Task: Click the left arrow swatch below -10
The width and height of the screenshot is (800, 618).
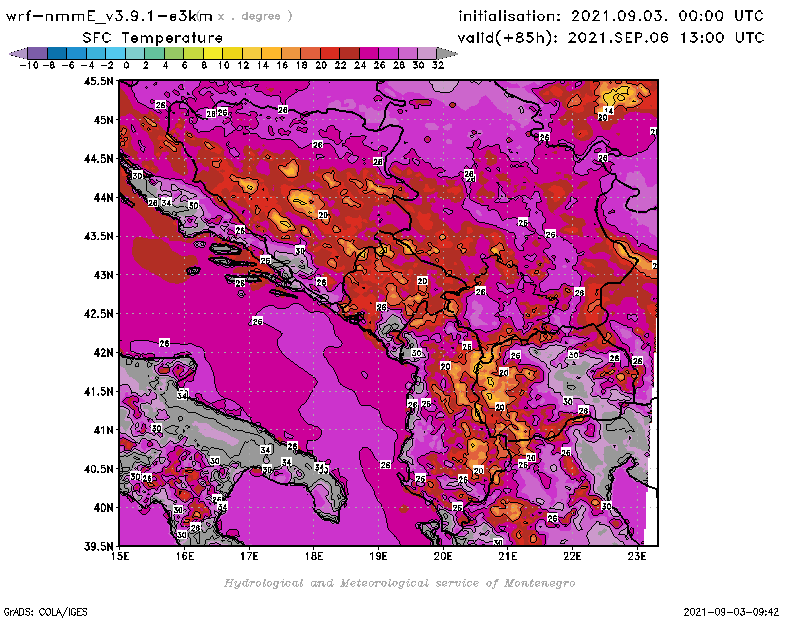Action: click(x=18, y=53)
